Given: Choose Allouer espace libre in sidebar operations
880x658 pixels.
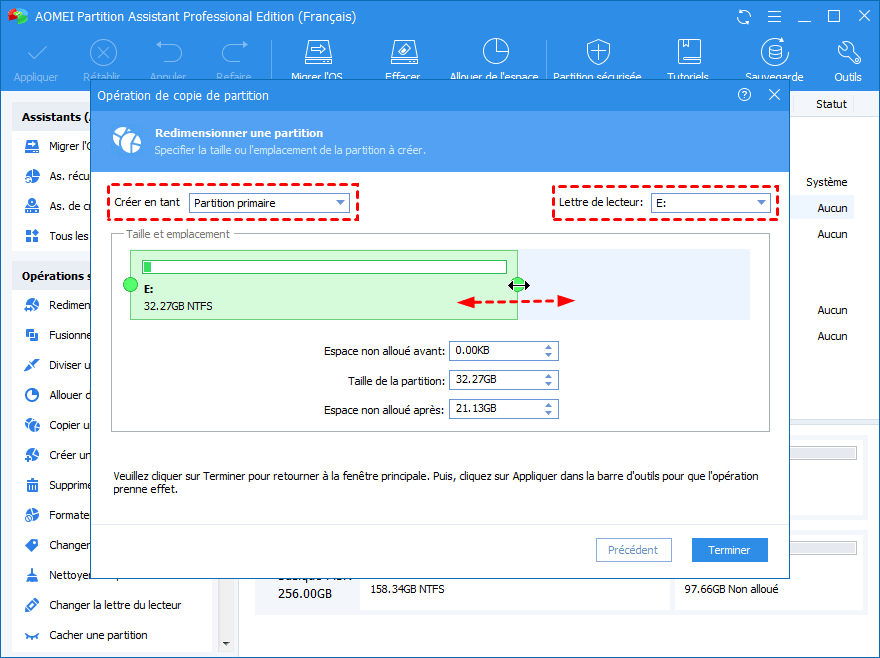Looking at the screenshot, I should pyautogui.click(x=57, y=395).
